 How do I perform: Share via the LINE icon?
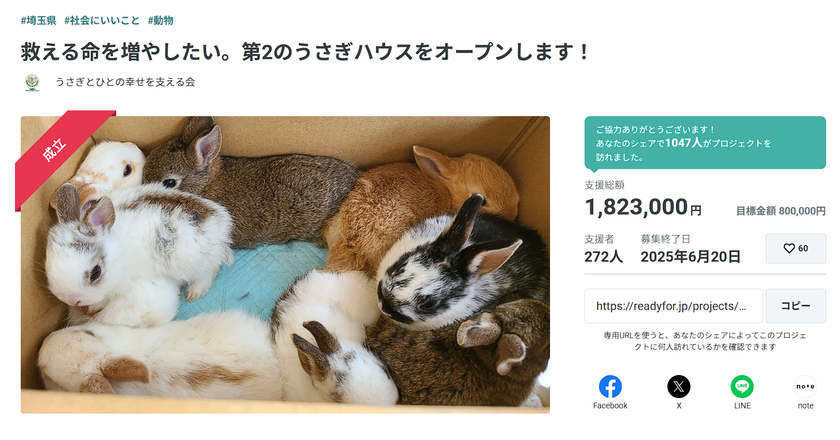[742, 387]
